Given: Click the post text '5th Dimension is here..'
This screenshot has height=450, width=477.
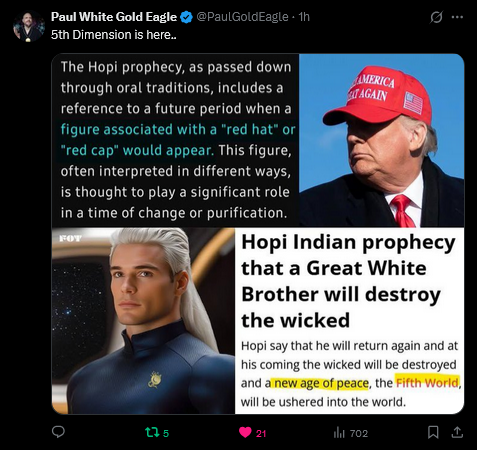Looking at the screenshot, I should click(x=114, y=35).
